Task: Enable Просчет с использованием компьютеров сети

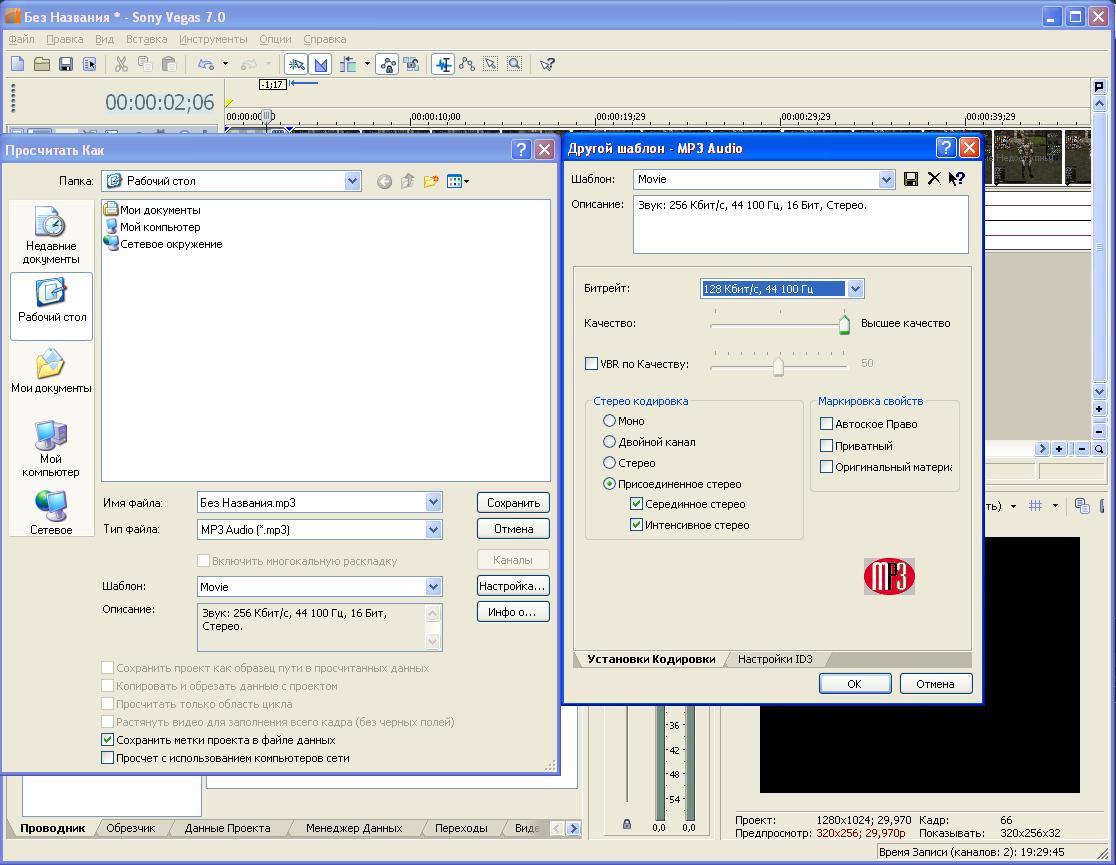Action: (x=107, y=758)
